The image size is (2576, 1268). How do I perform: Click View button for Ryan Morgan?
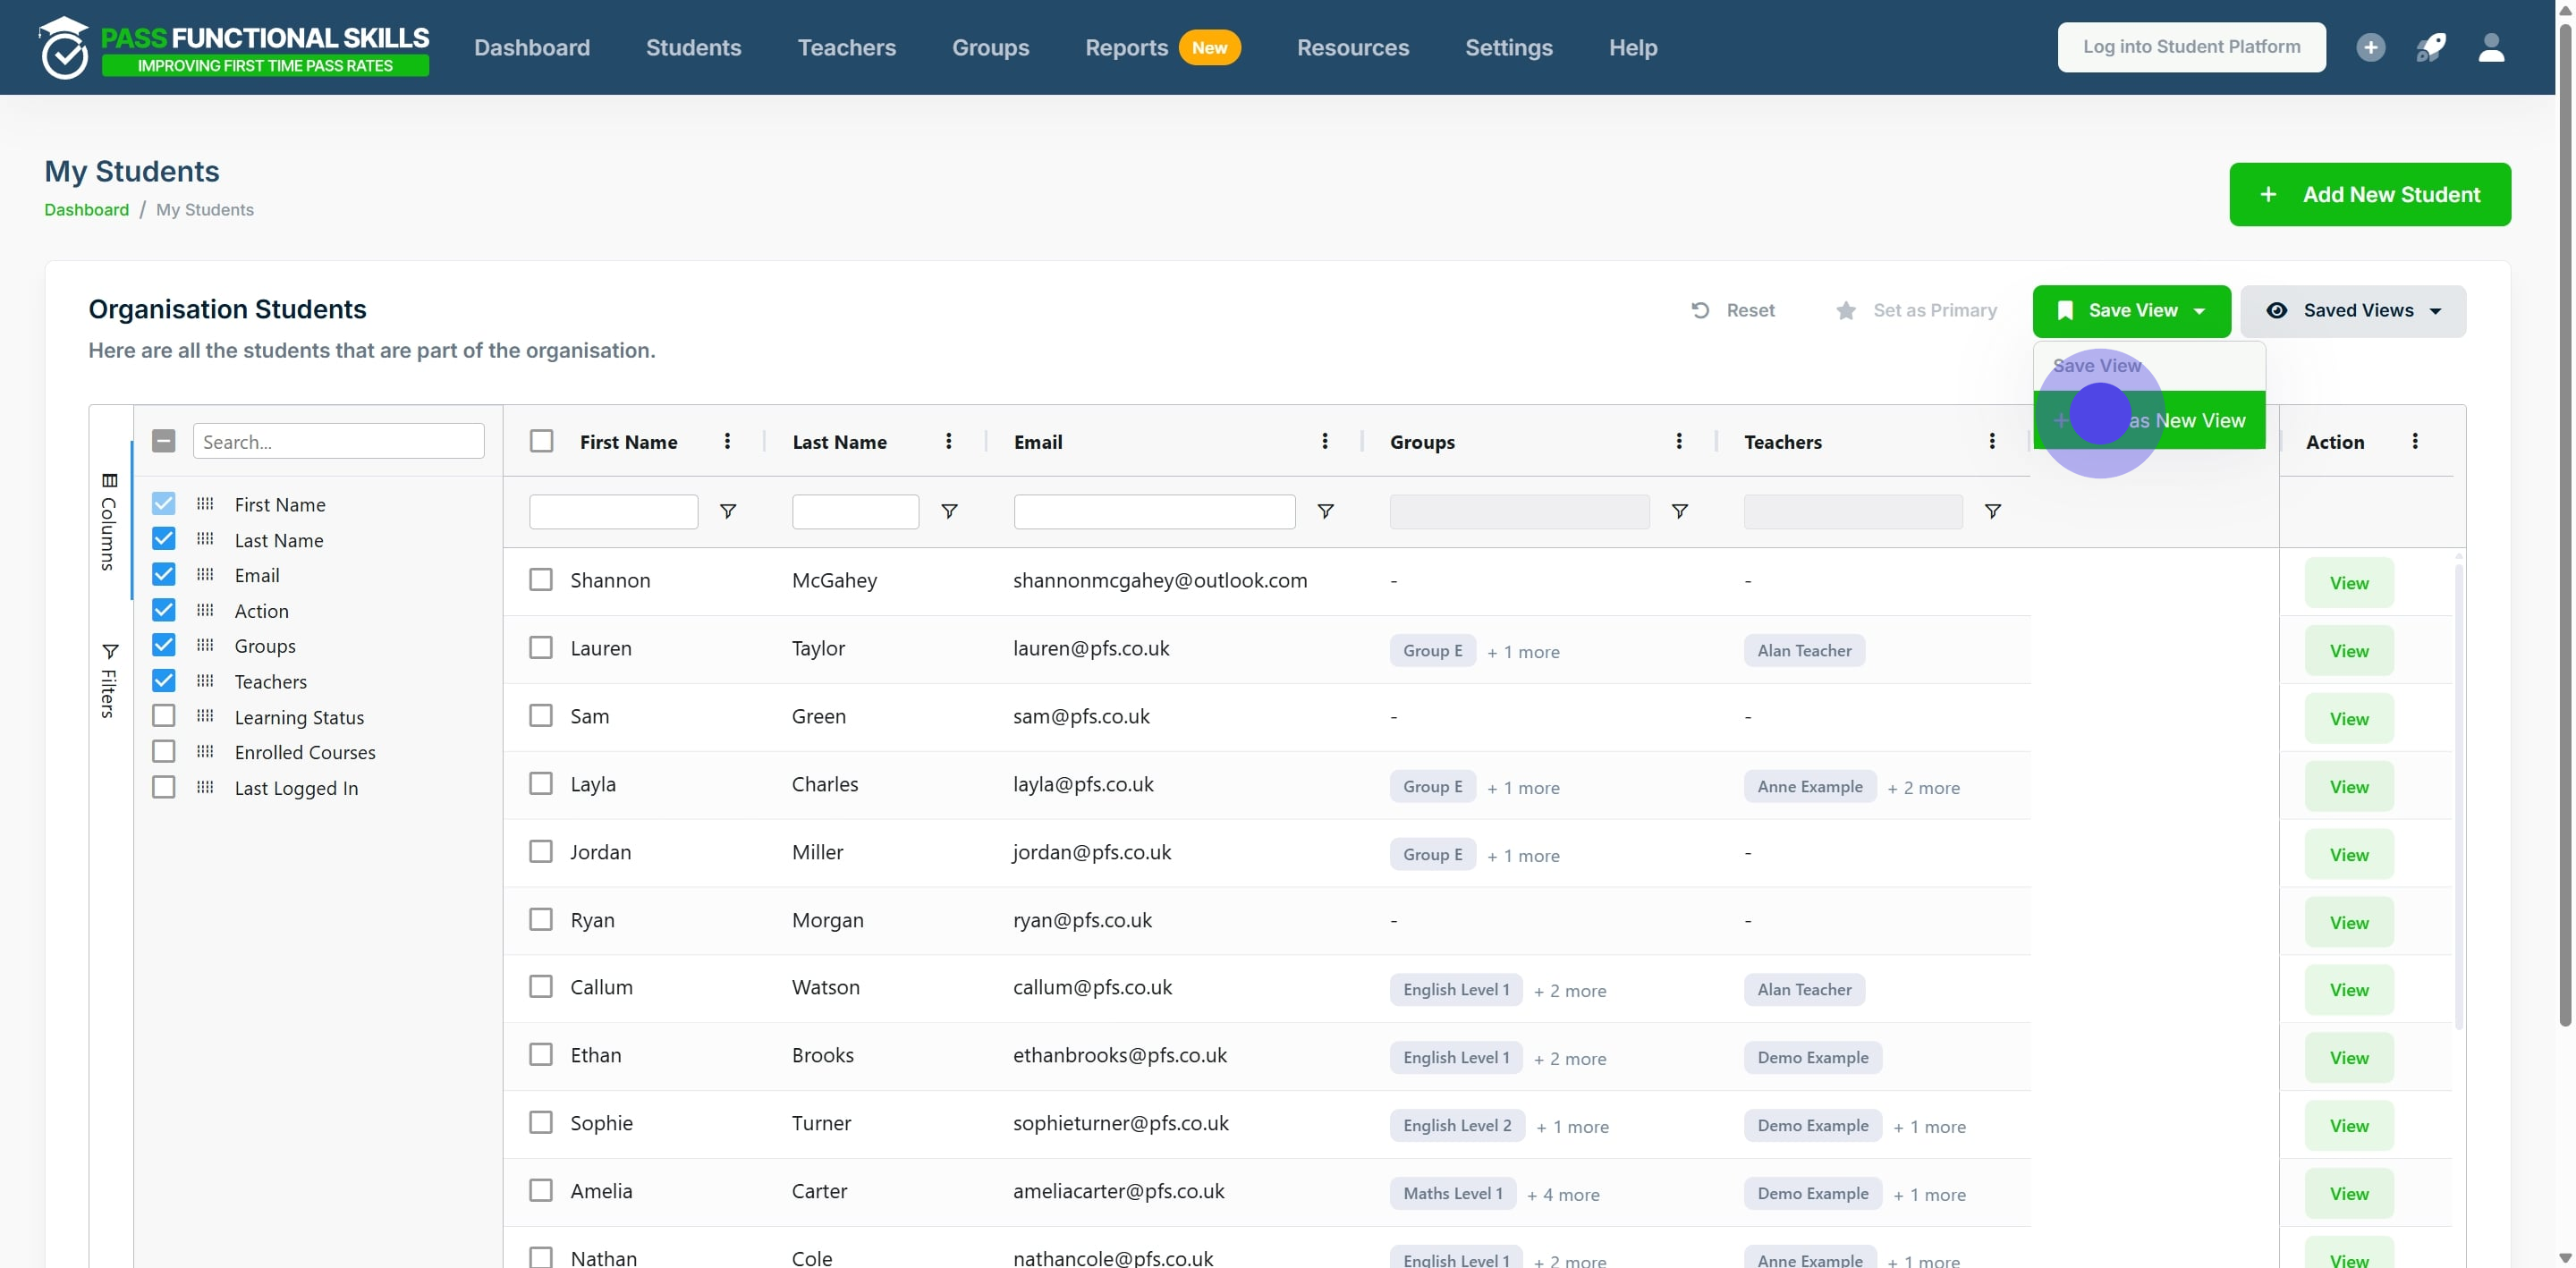coord(2348,922)
